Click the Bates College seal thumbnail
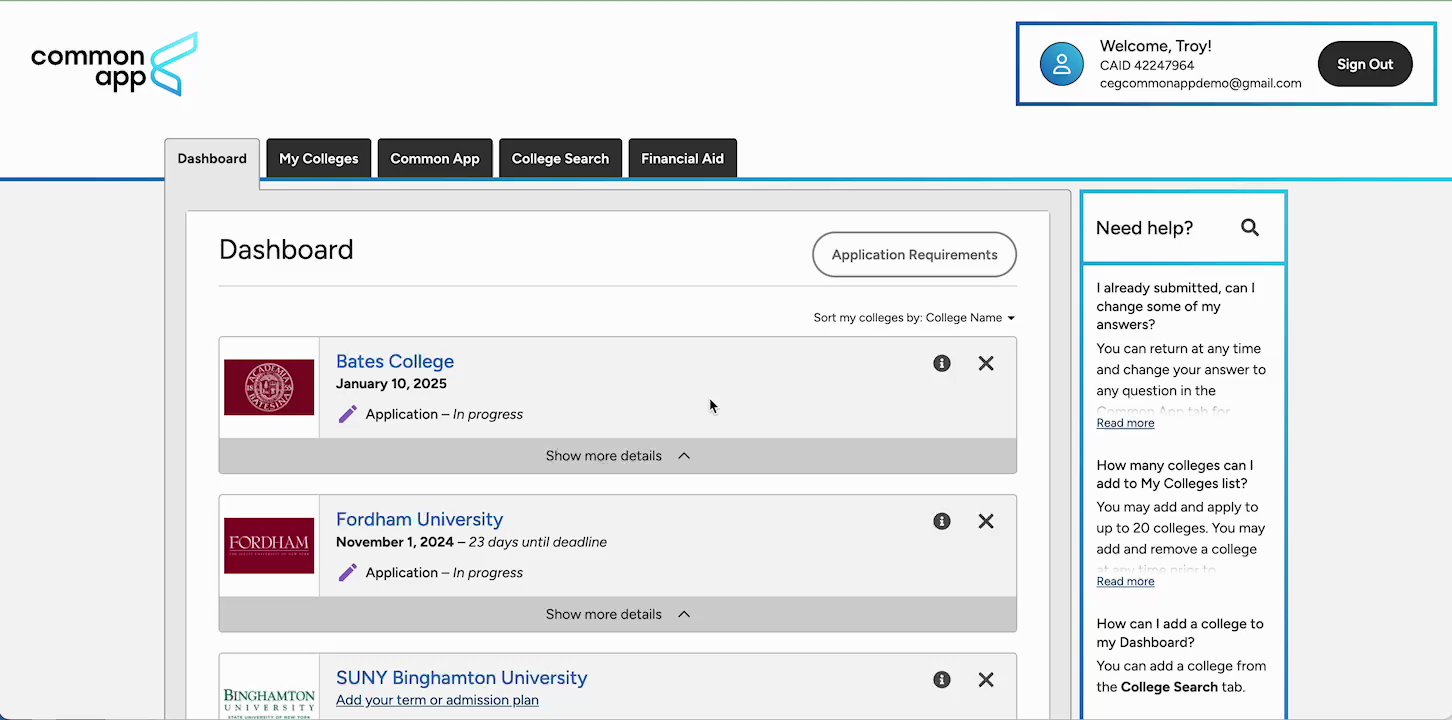The image size is (1452, 720). coord(269,387)
